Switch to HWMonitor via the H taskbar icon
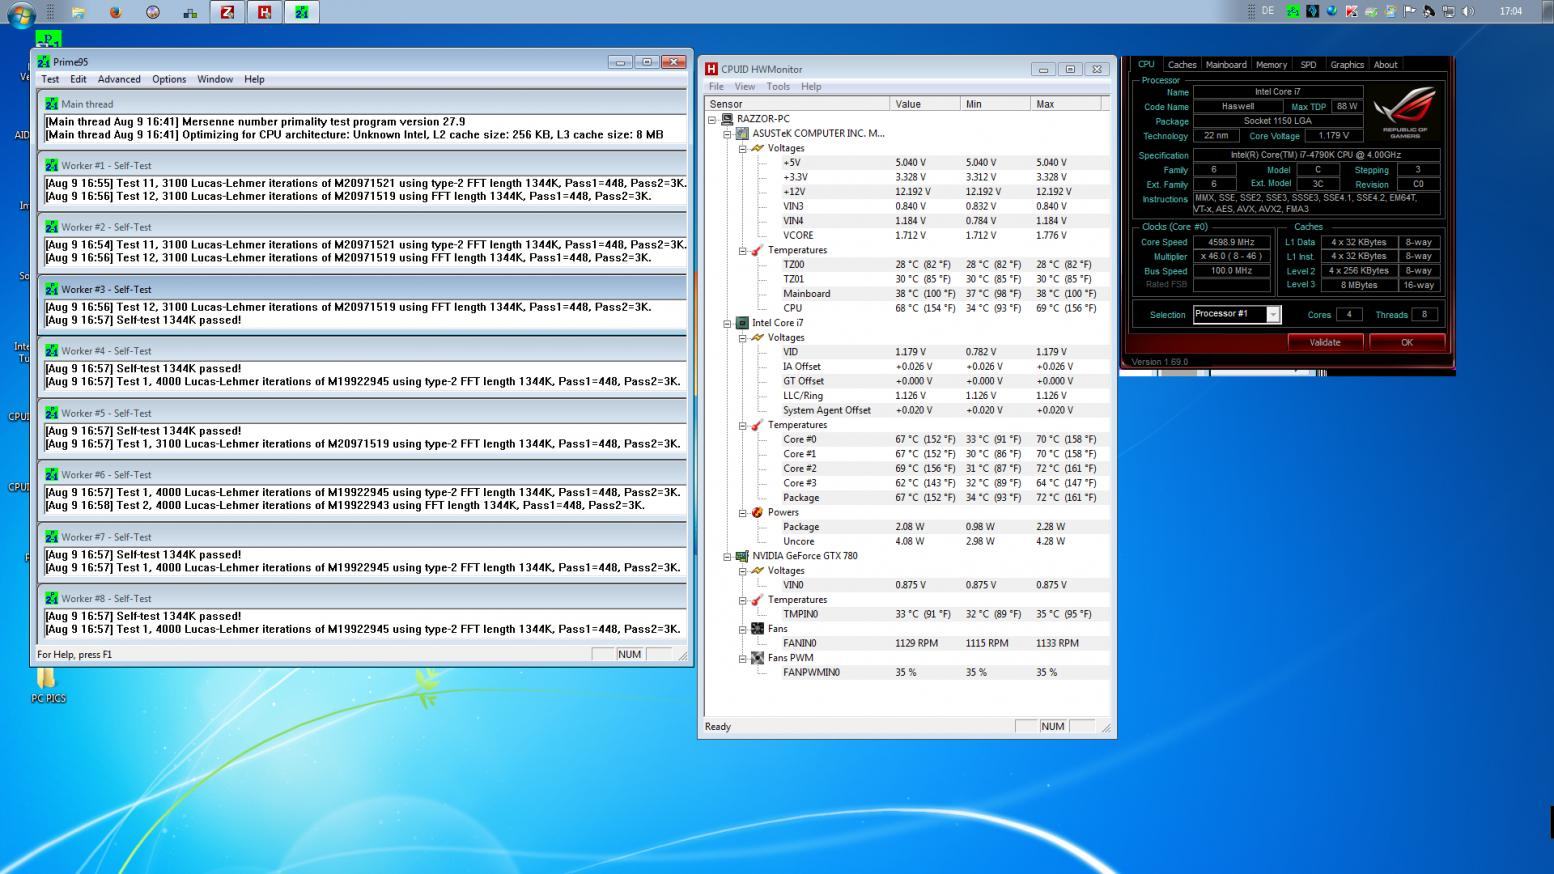This screenshot has width=1554, height=874. point(264,12)
